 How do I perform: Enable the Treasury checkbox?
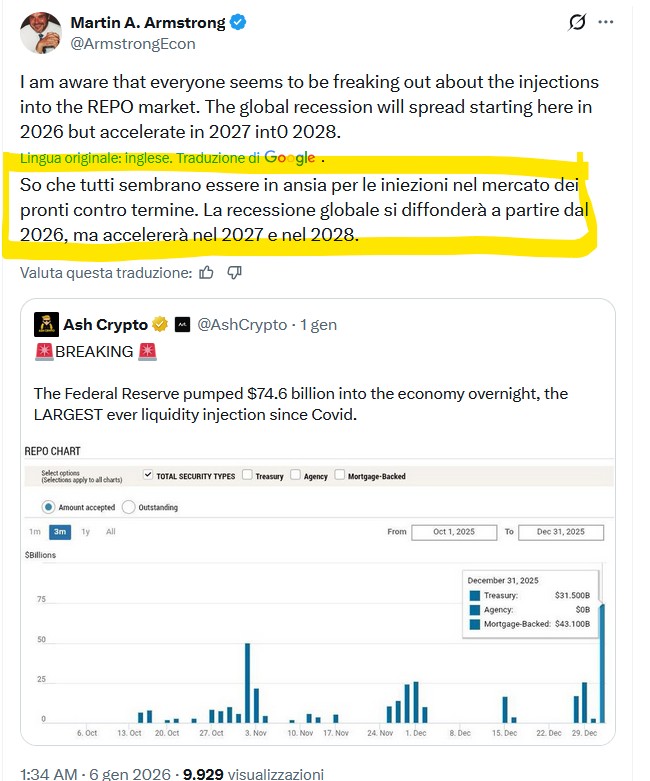coord(247,476)
